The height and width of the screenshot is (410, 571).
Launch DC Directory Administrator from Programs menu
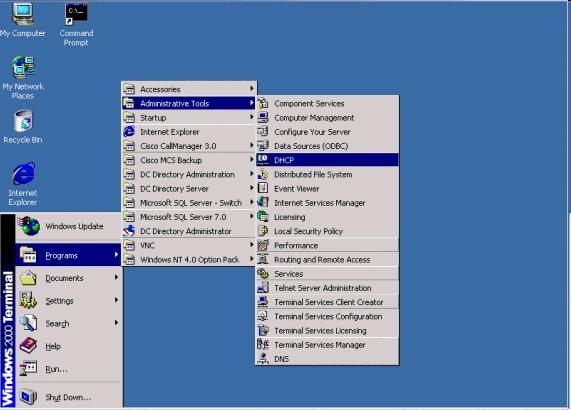(x=189, y=231)
